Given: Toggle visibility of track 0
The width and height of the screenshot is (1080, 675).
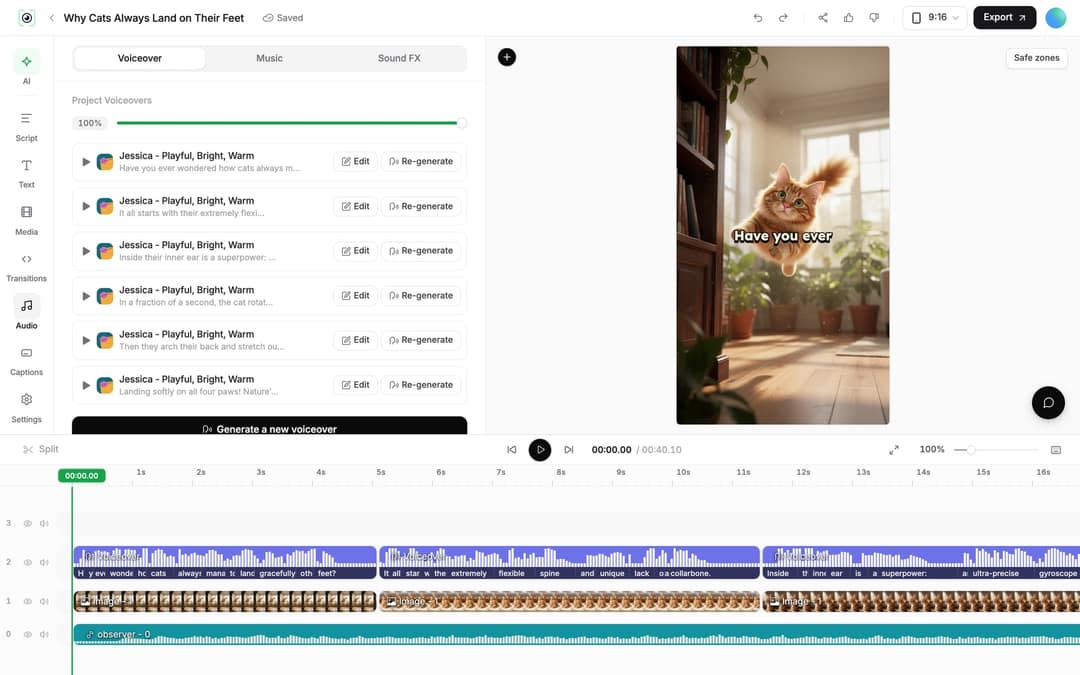Looking at the screenshot, I should click(28, 634).
